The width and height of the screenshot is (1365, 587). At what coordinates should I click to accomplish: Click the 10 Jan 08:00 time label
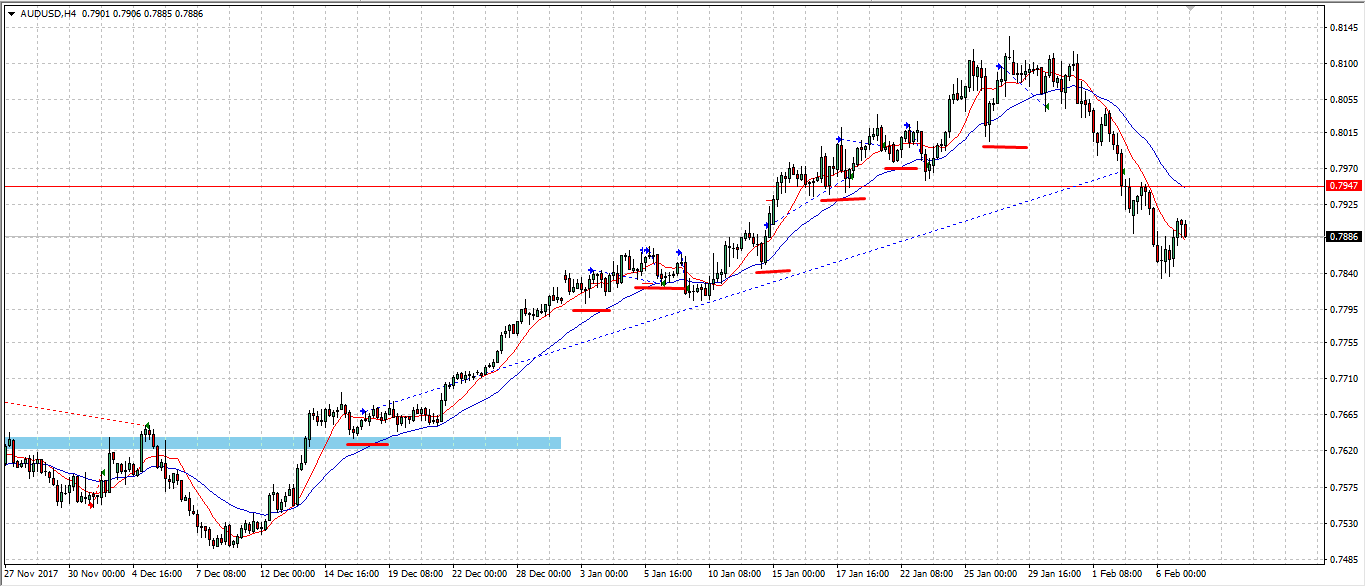[737, 574]
